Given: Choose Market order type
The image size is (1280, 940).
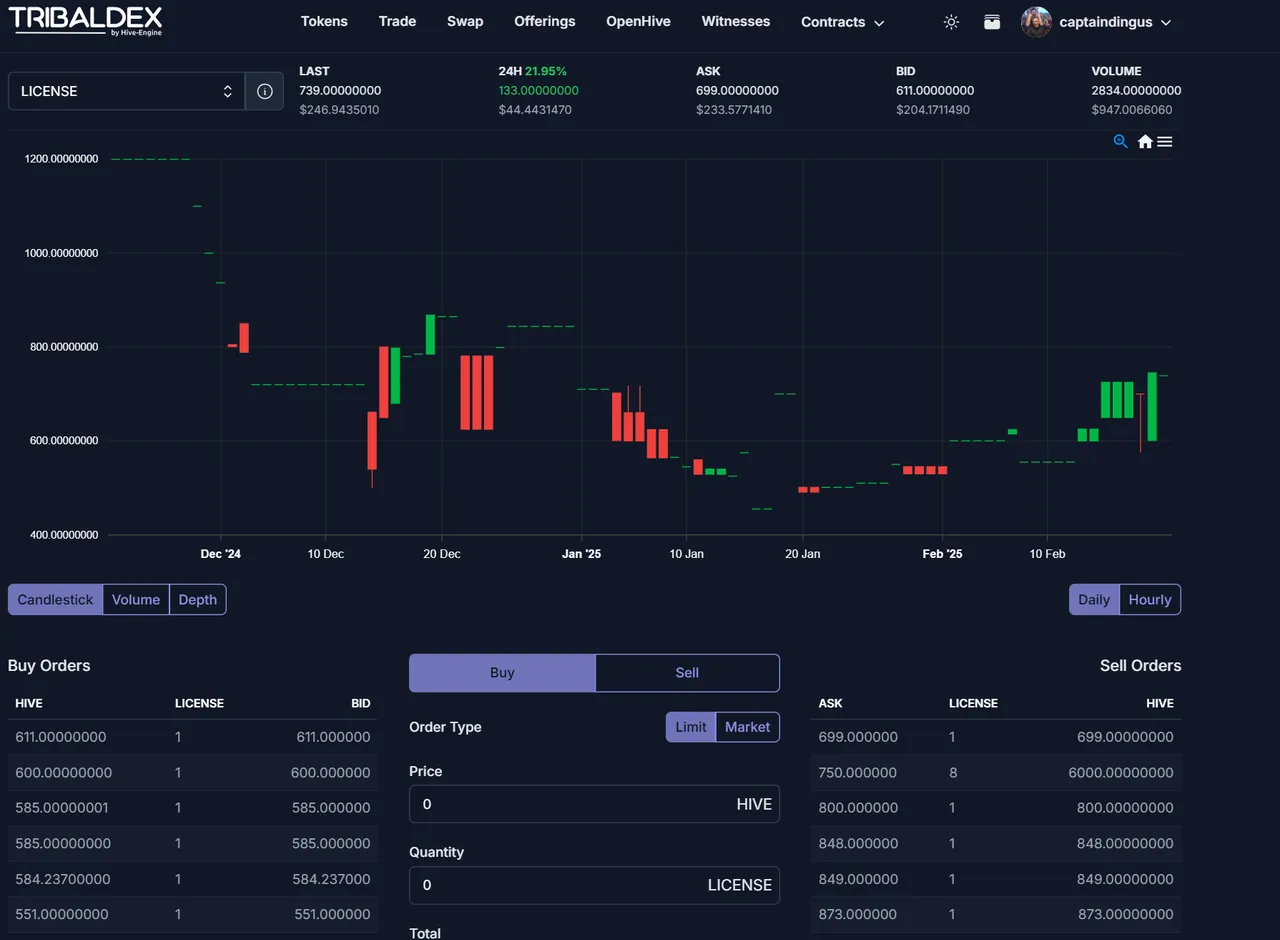Looking at the screenshot, I should point(748,727).
